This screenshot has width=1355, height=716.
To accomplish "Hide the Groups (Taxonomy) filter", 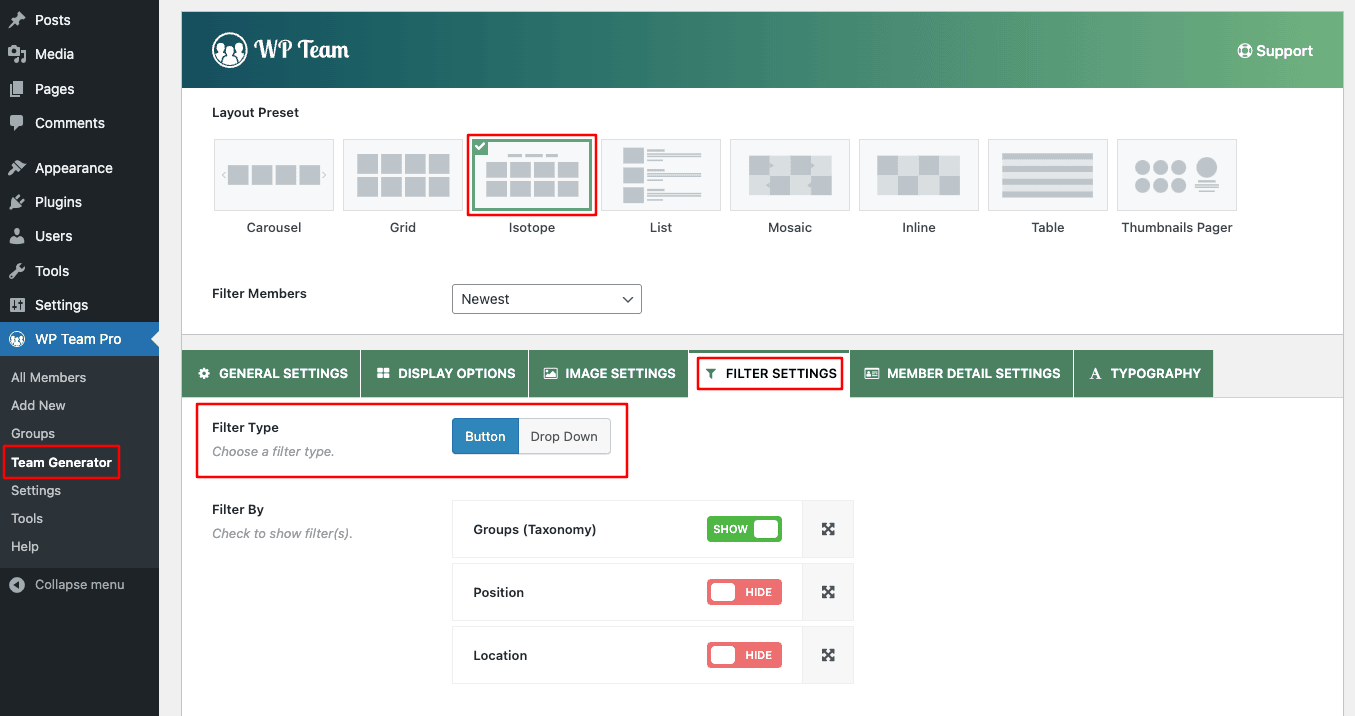I will pyautogui.click(x=744, y=528).
